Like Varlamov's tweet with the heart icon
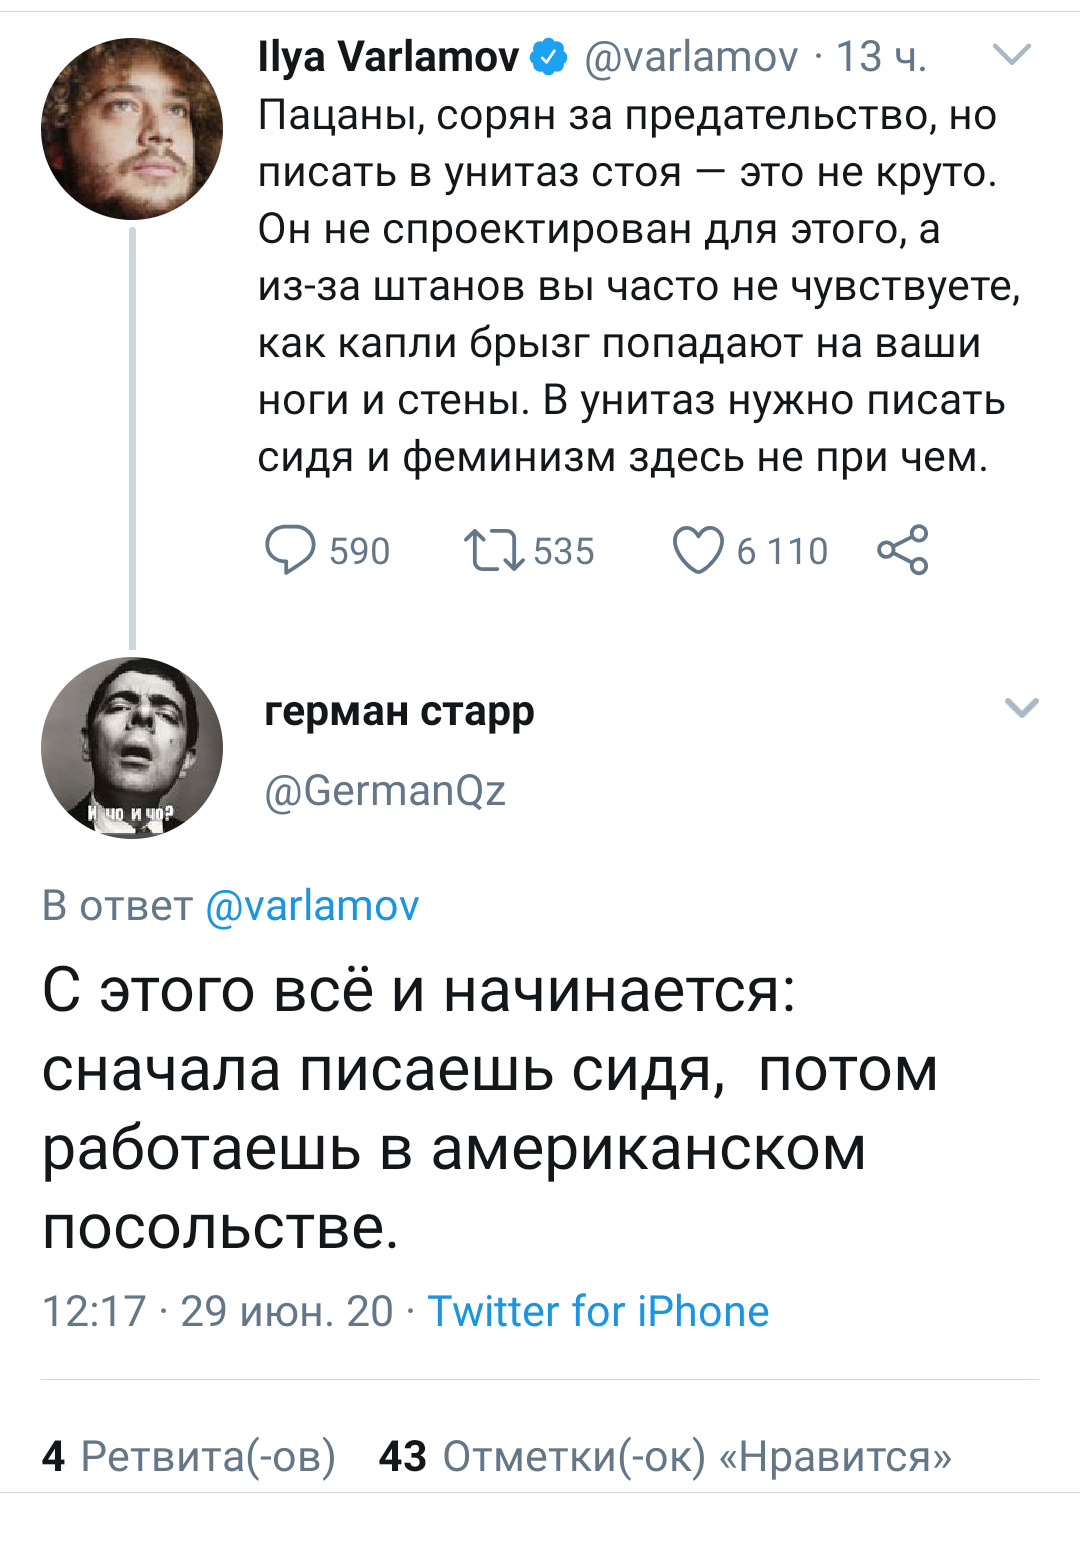 tap(697, 550)
